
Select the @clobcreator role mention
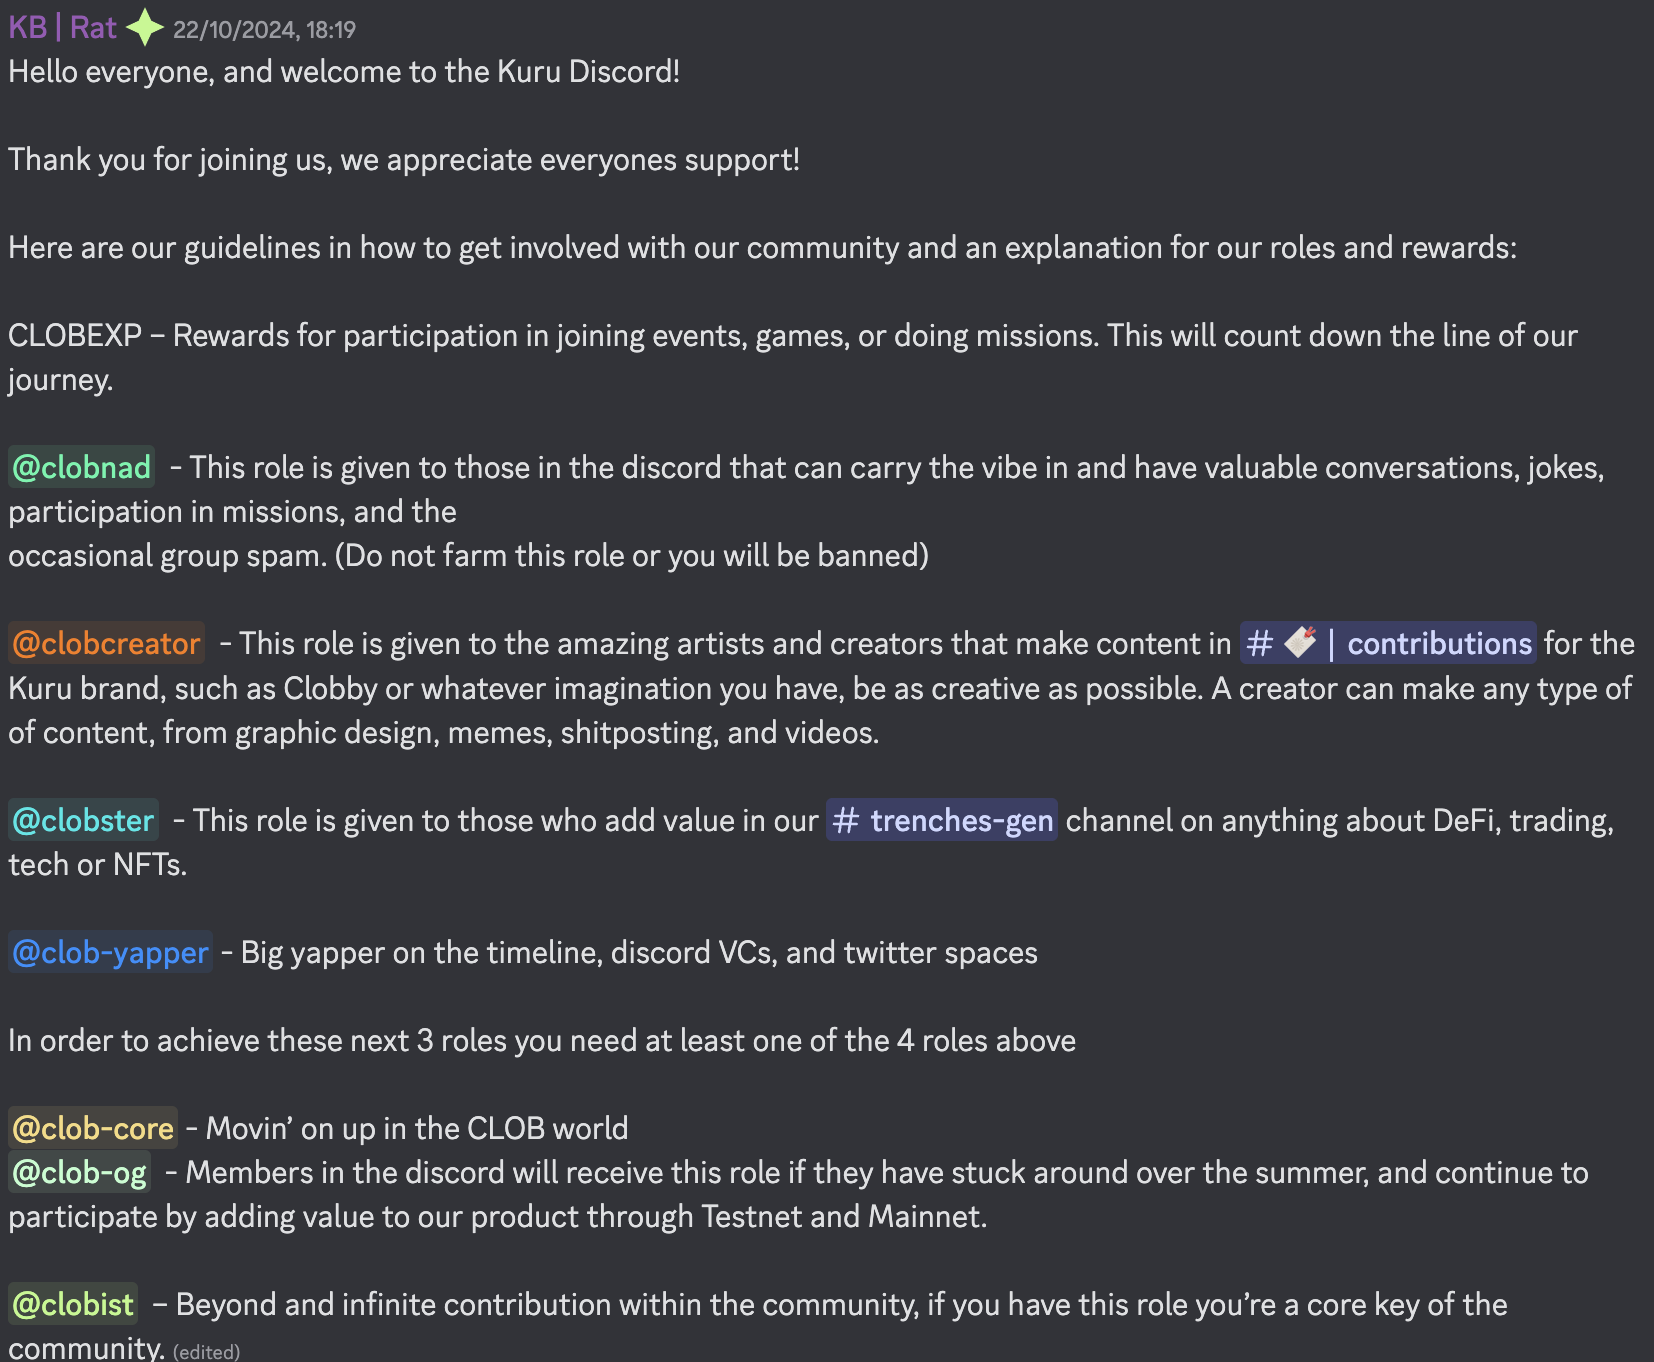[x=107, y=643]
